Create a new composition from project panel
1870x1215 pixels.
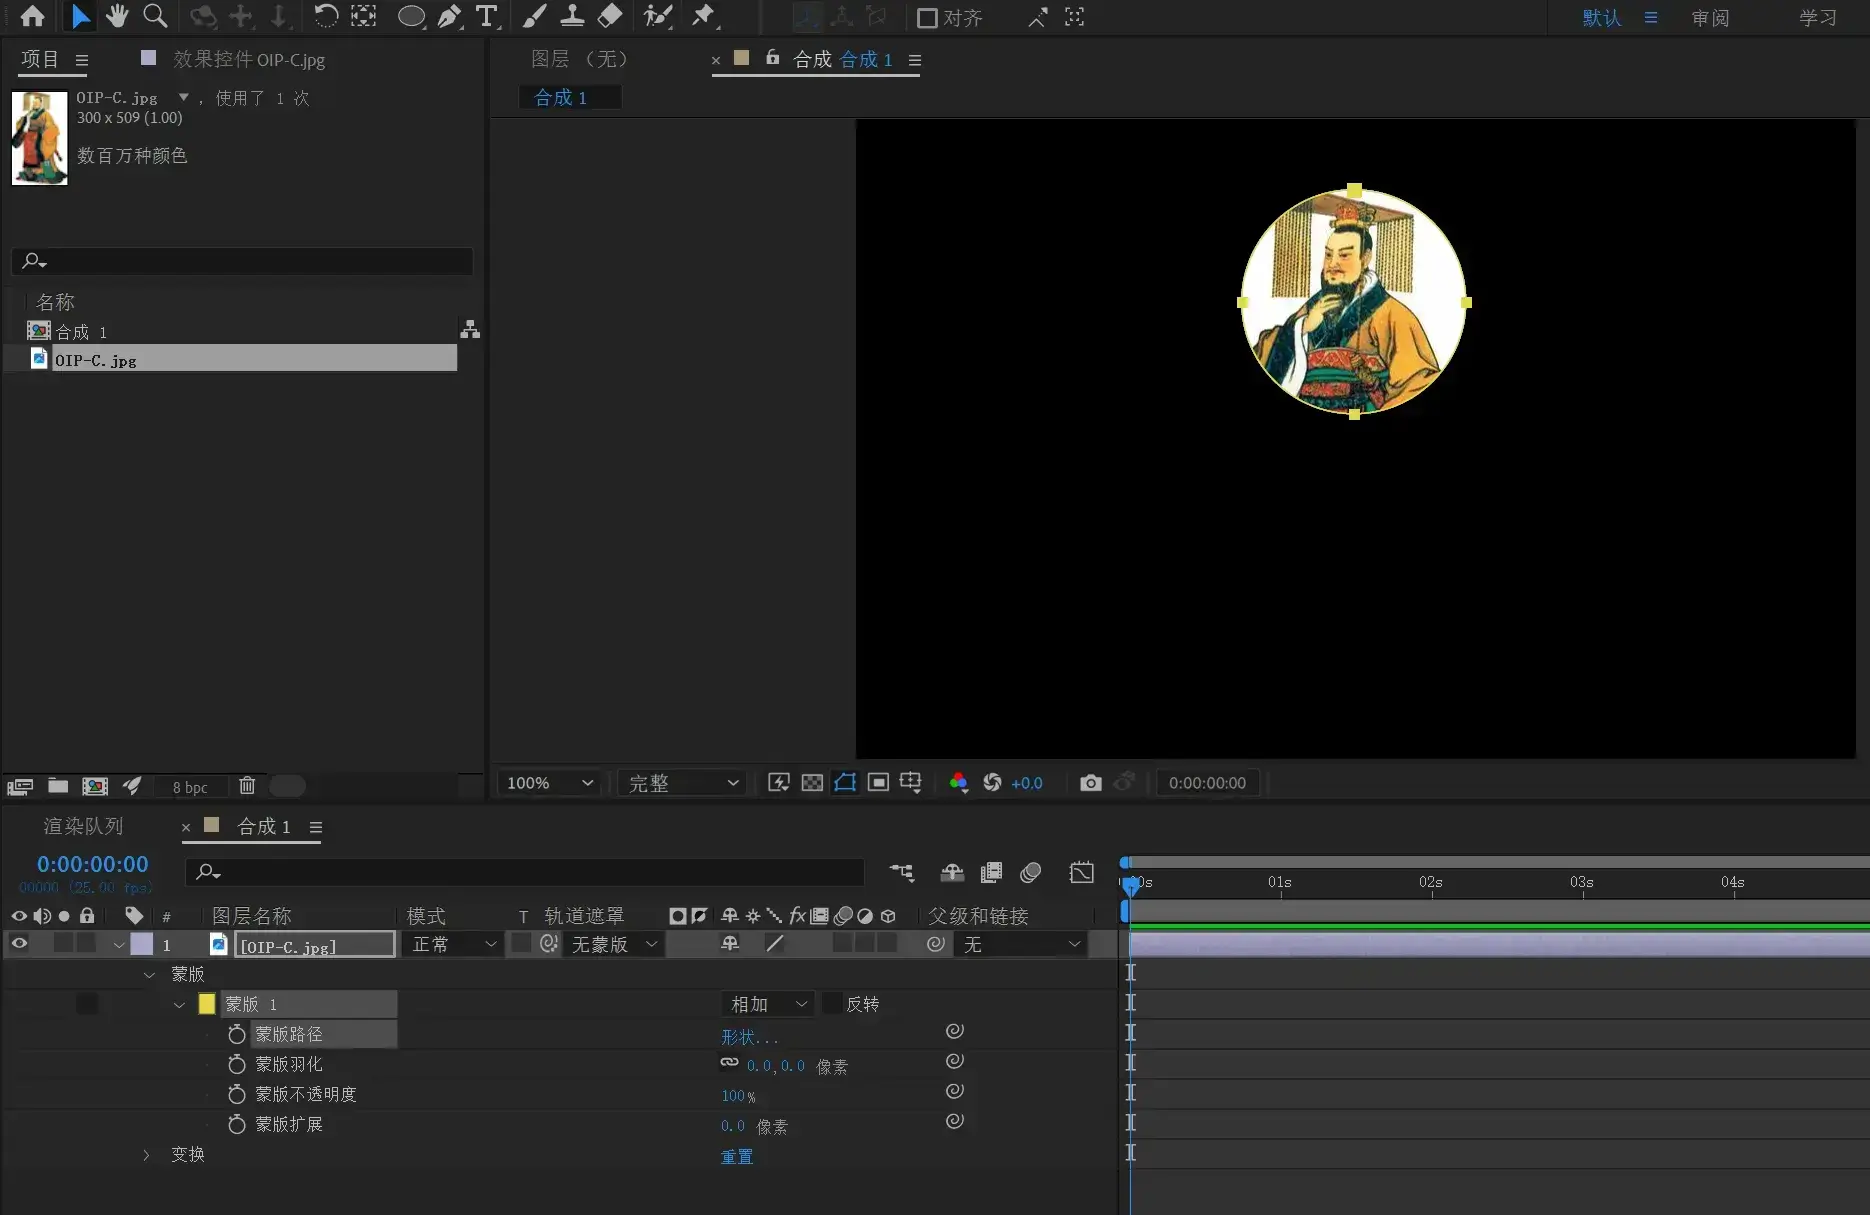[x=95, y=786]
